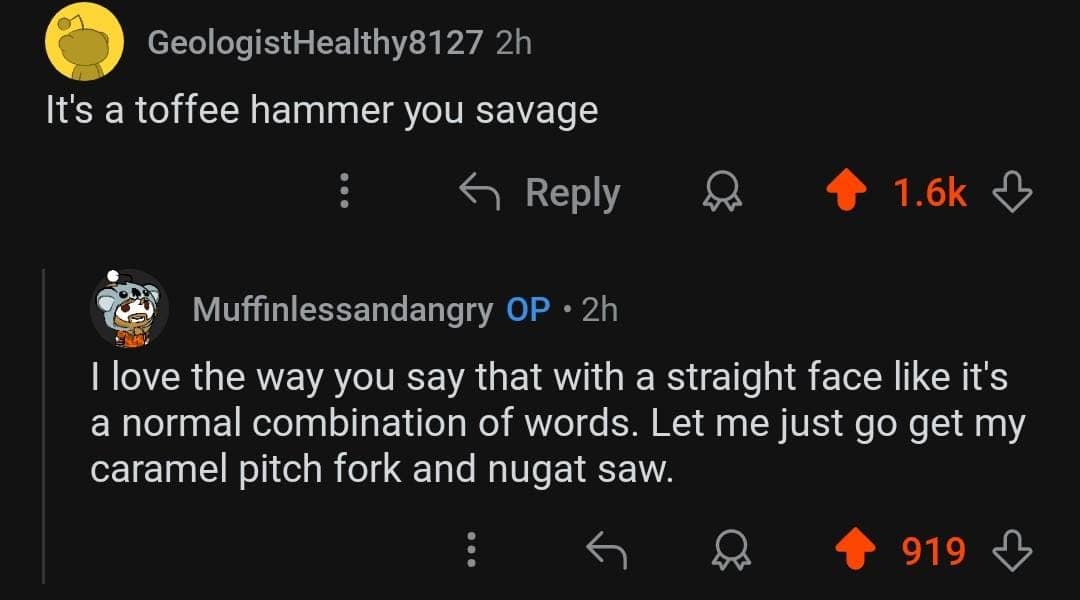Click reply arrow icon under Muffinlessandangry's comment
Viewport: 1080px width, 600px height.
click(x=604, y=549)
